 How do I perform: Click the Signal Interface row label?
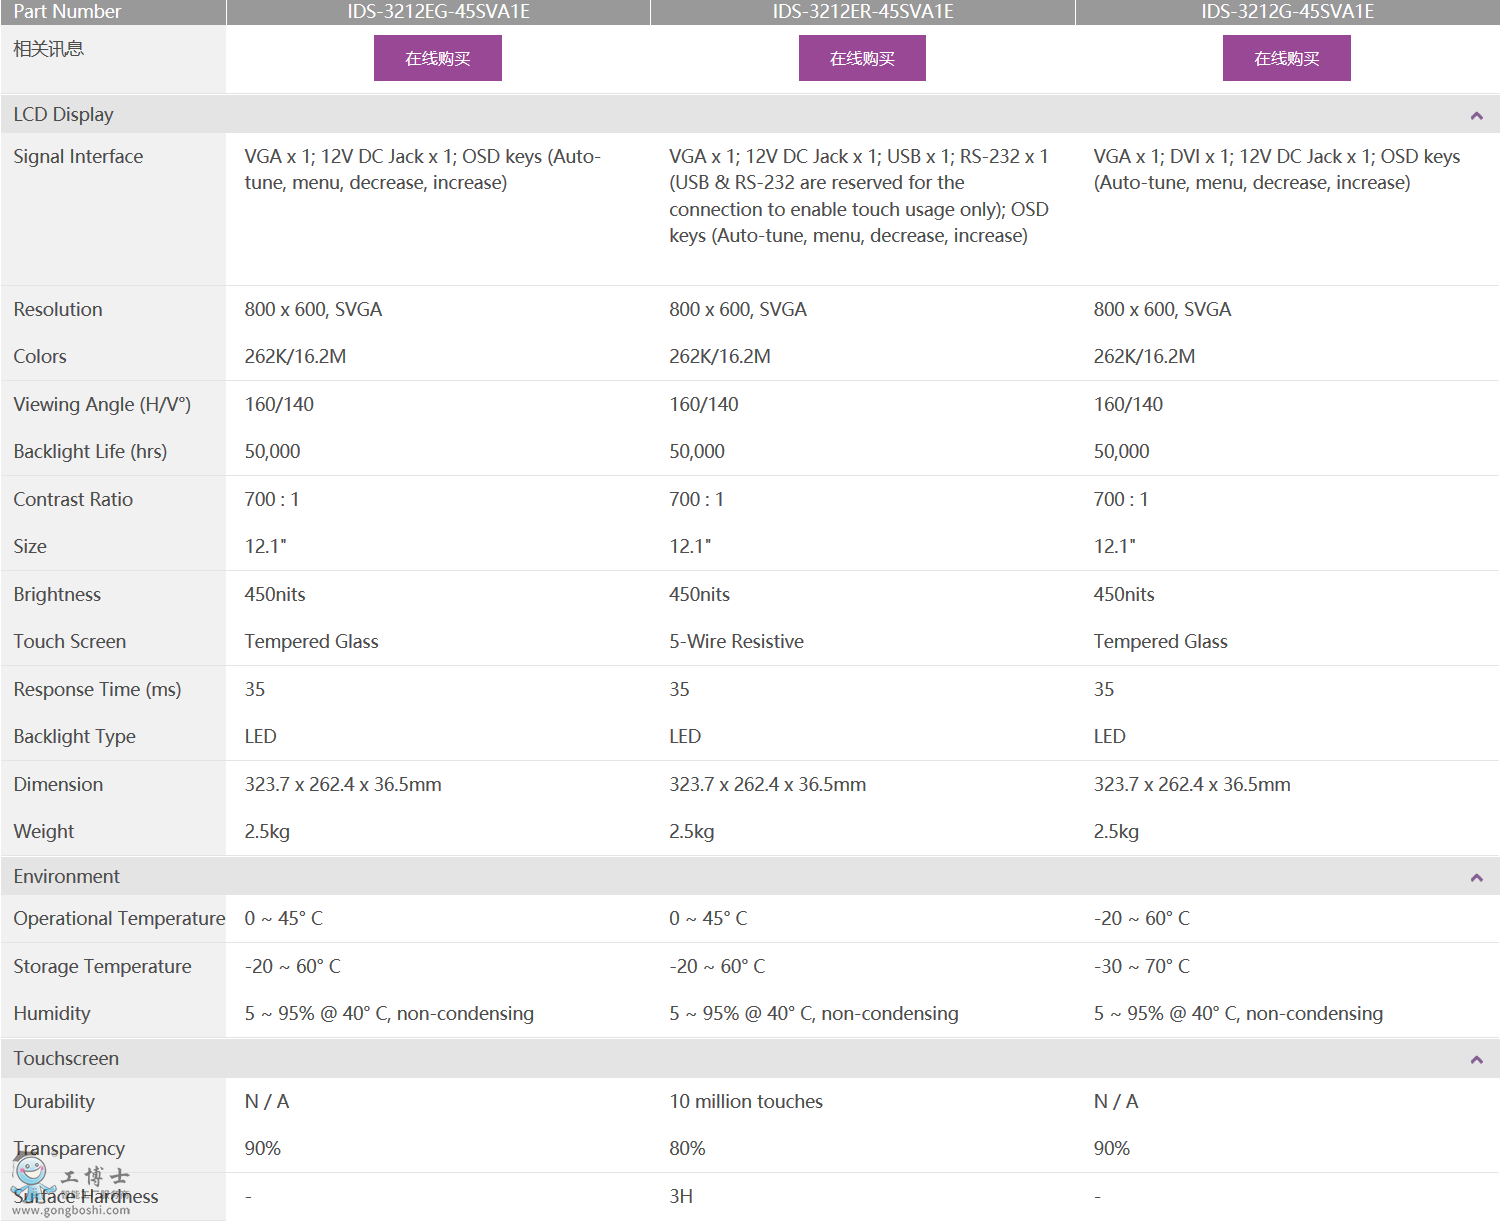78,157
